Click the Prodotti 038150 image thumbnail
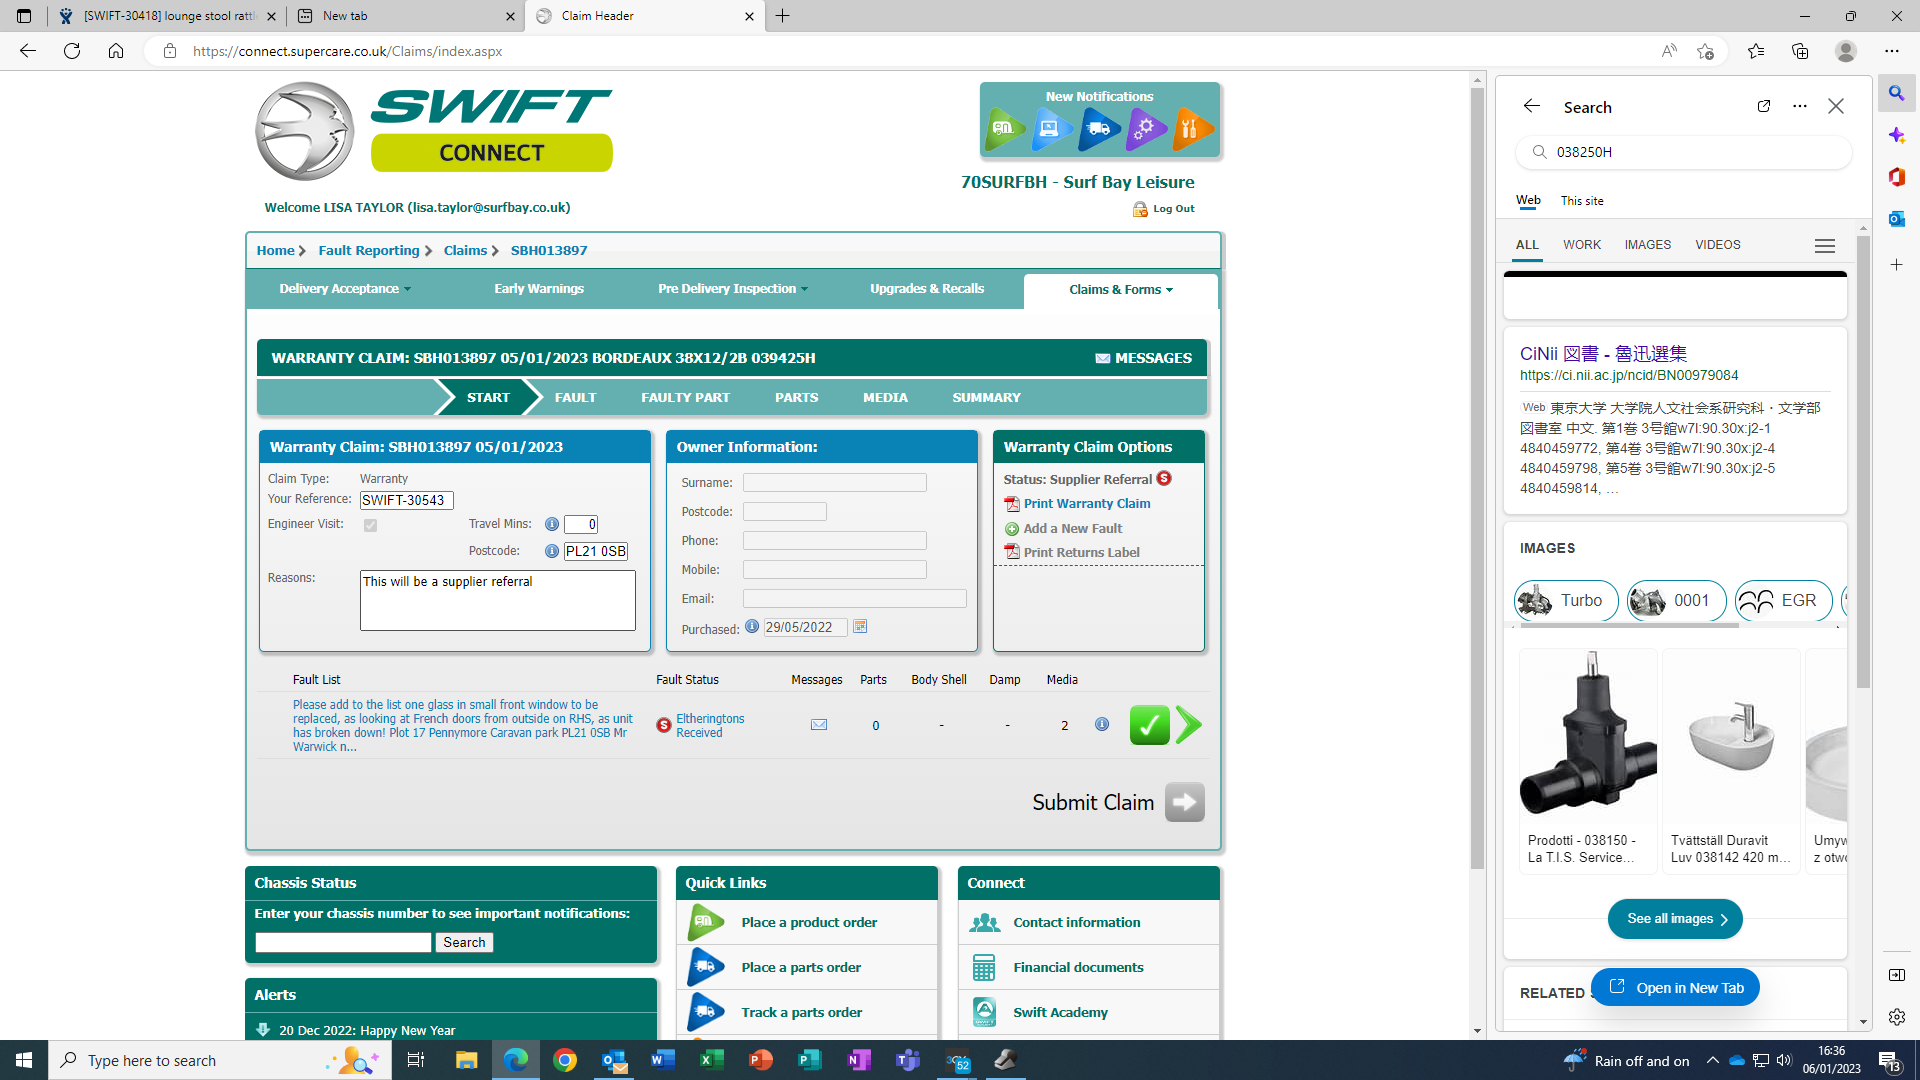This screenshot has height=1080, width=1920. (1587, 735)
